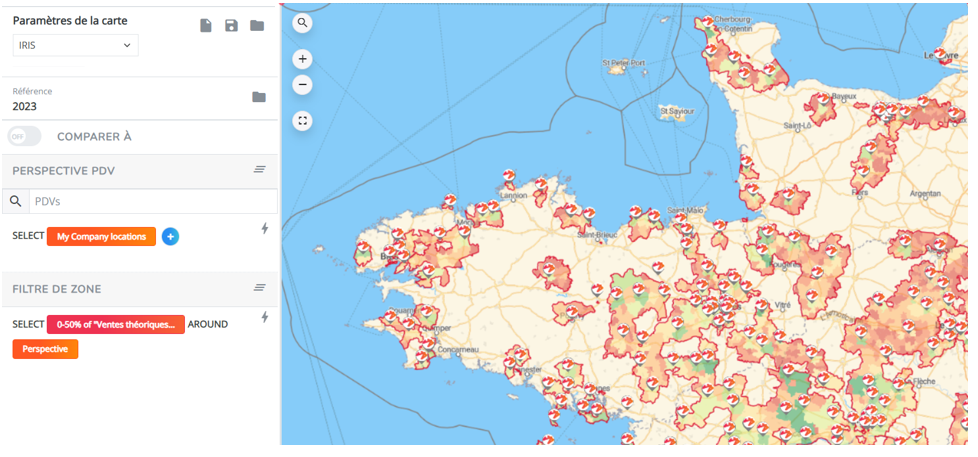
Task: Toggle the COMPARER À switch on
Action: (x=24, y=137)
